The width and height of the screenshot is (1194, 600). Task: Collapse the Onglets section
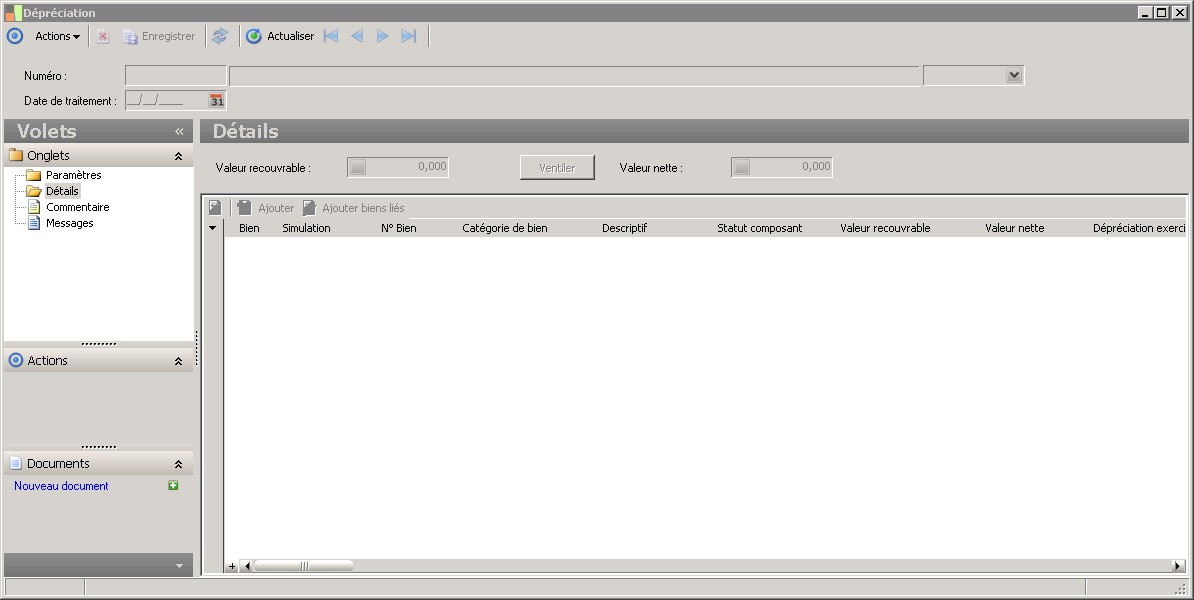pos(178,156)
